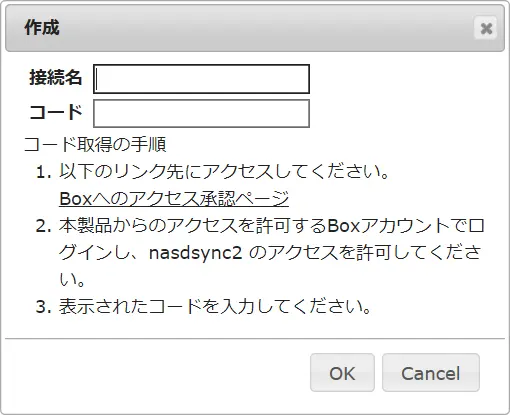The height and width of the screenshot is (415, 510).
Task: Click the コード field label
Action: (55, 112)
